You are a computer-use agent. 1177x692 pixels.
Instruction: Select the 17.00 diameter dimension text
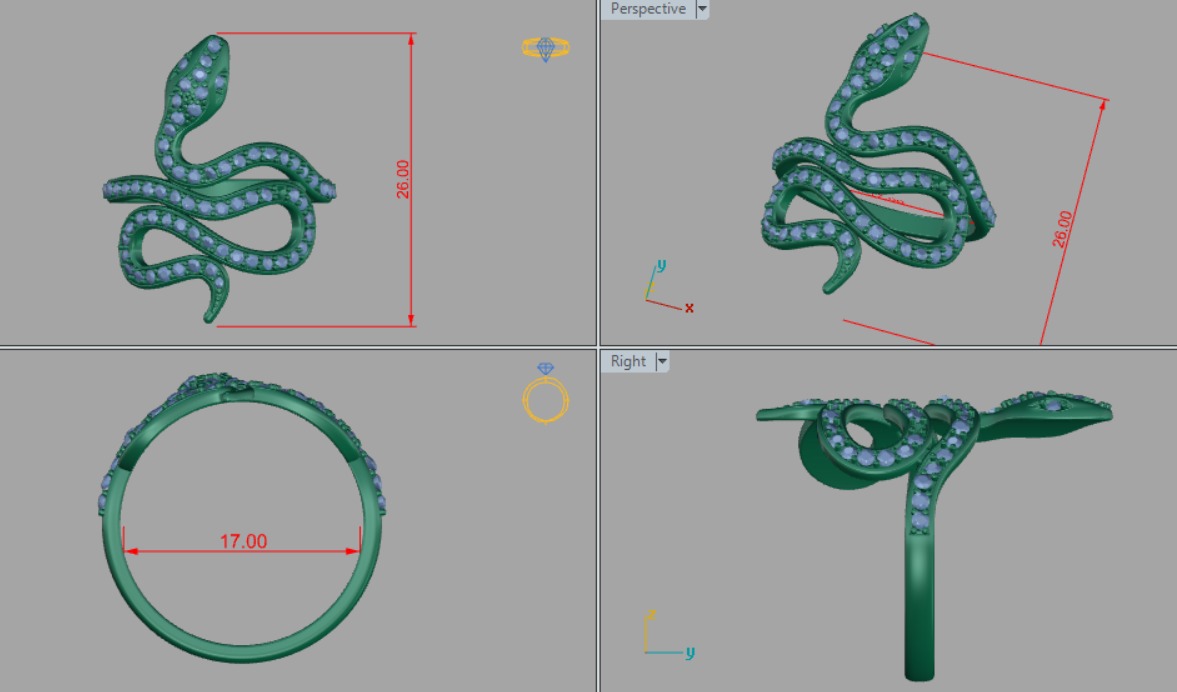(x=243, y=541)
